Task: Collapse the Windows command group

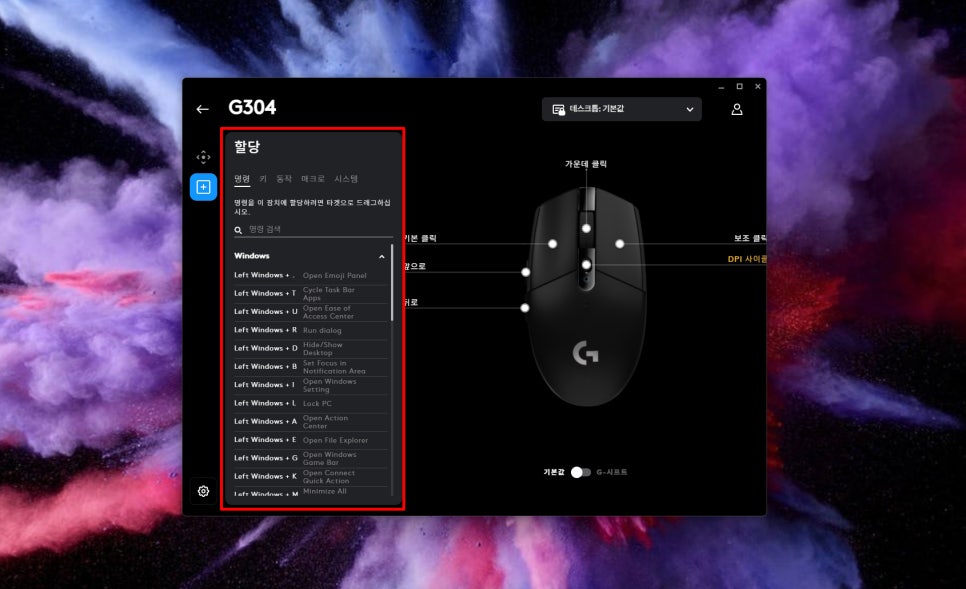Action: tap(381, 256)
